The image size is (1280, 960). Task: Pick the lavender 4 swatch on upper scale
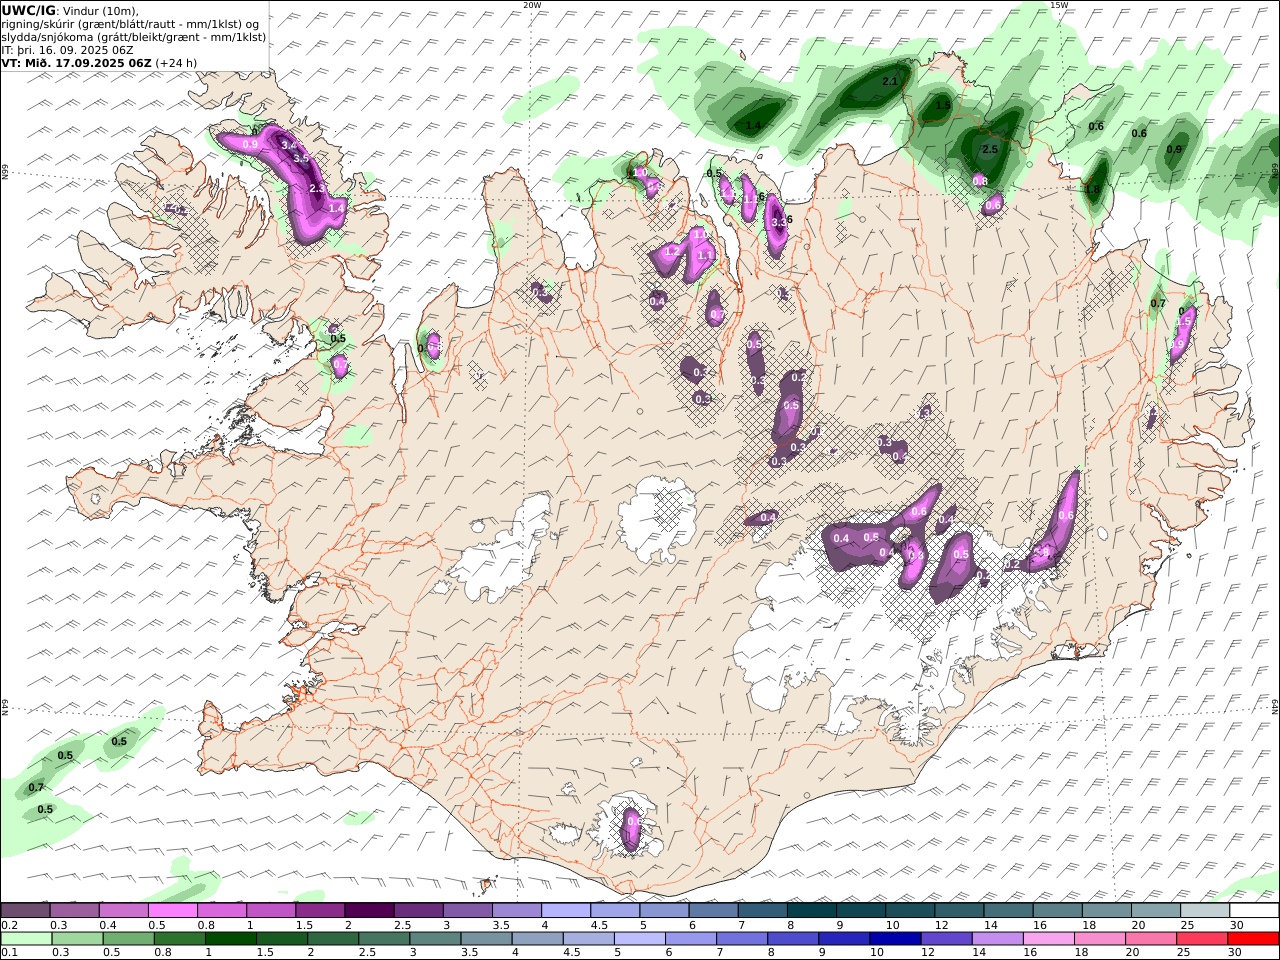[x=566, y=911]
